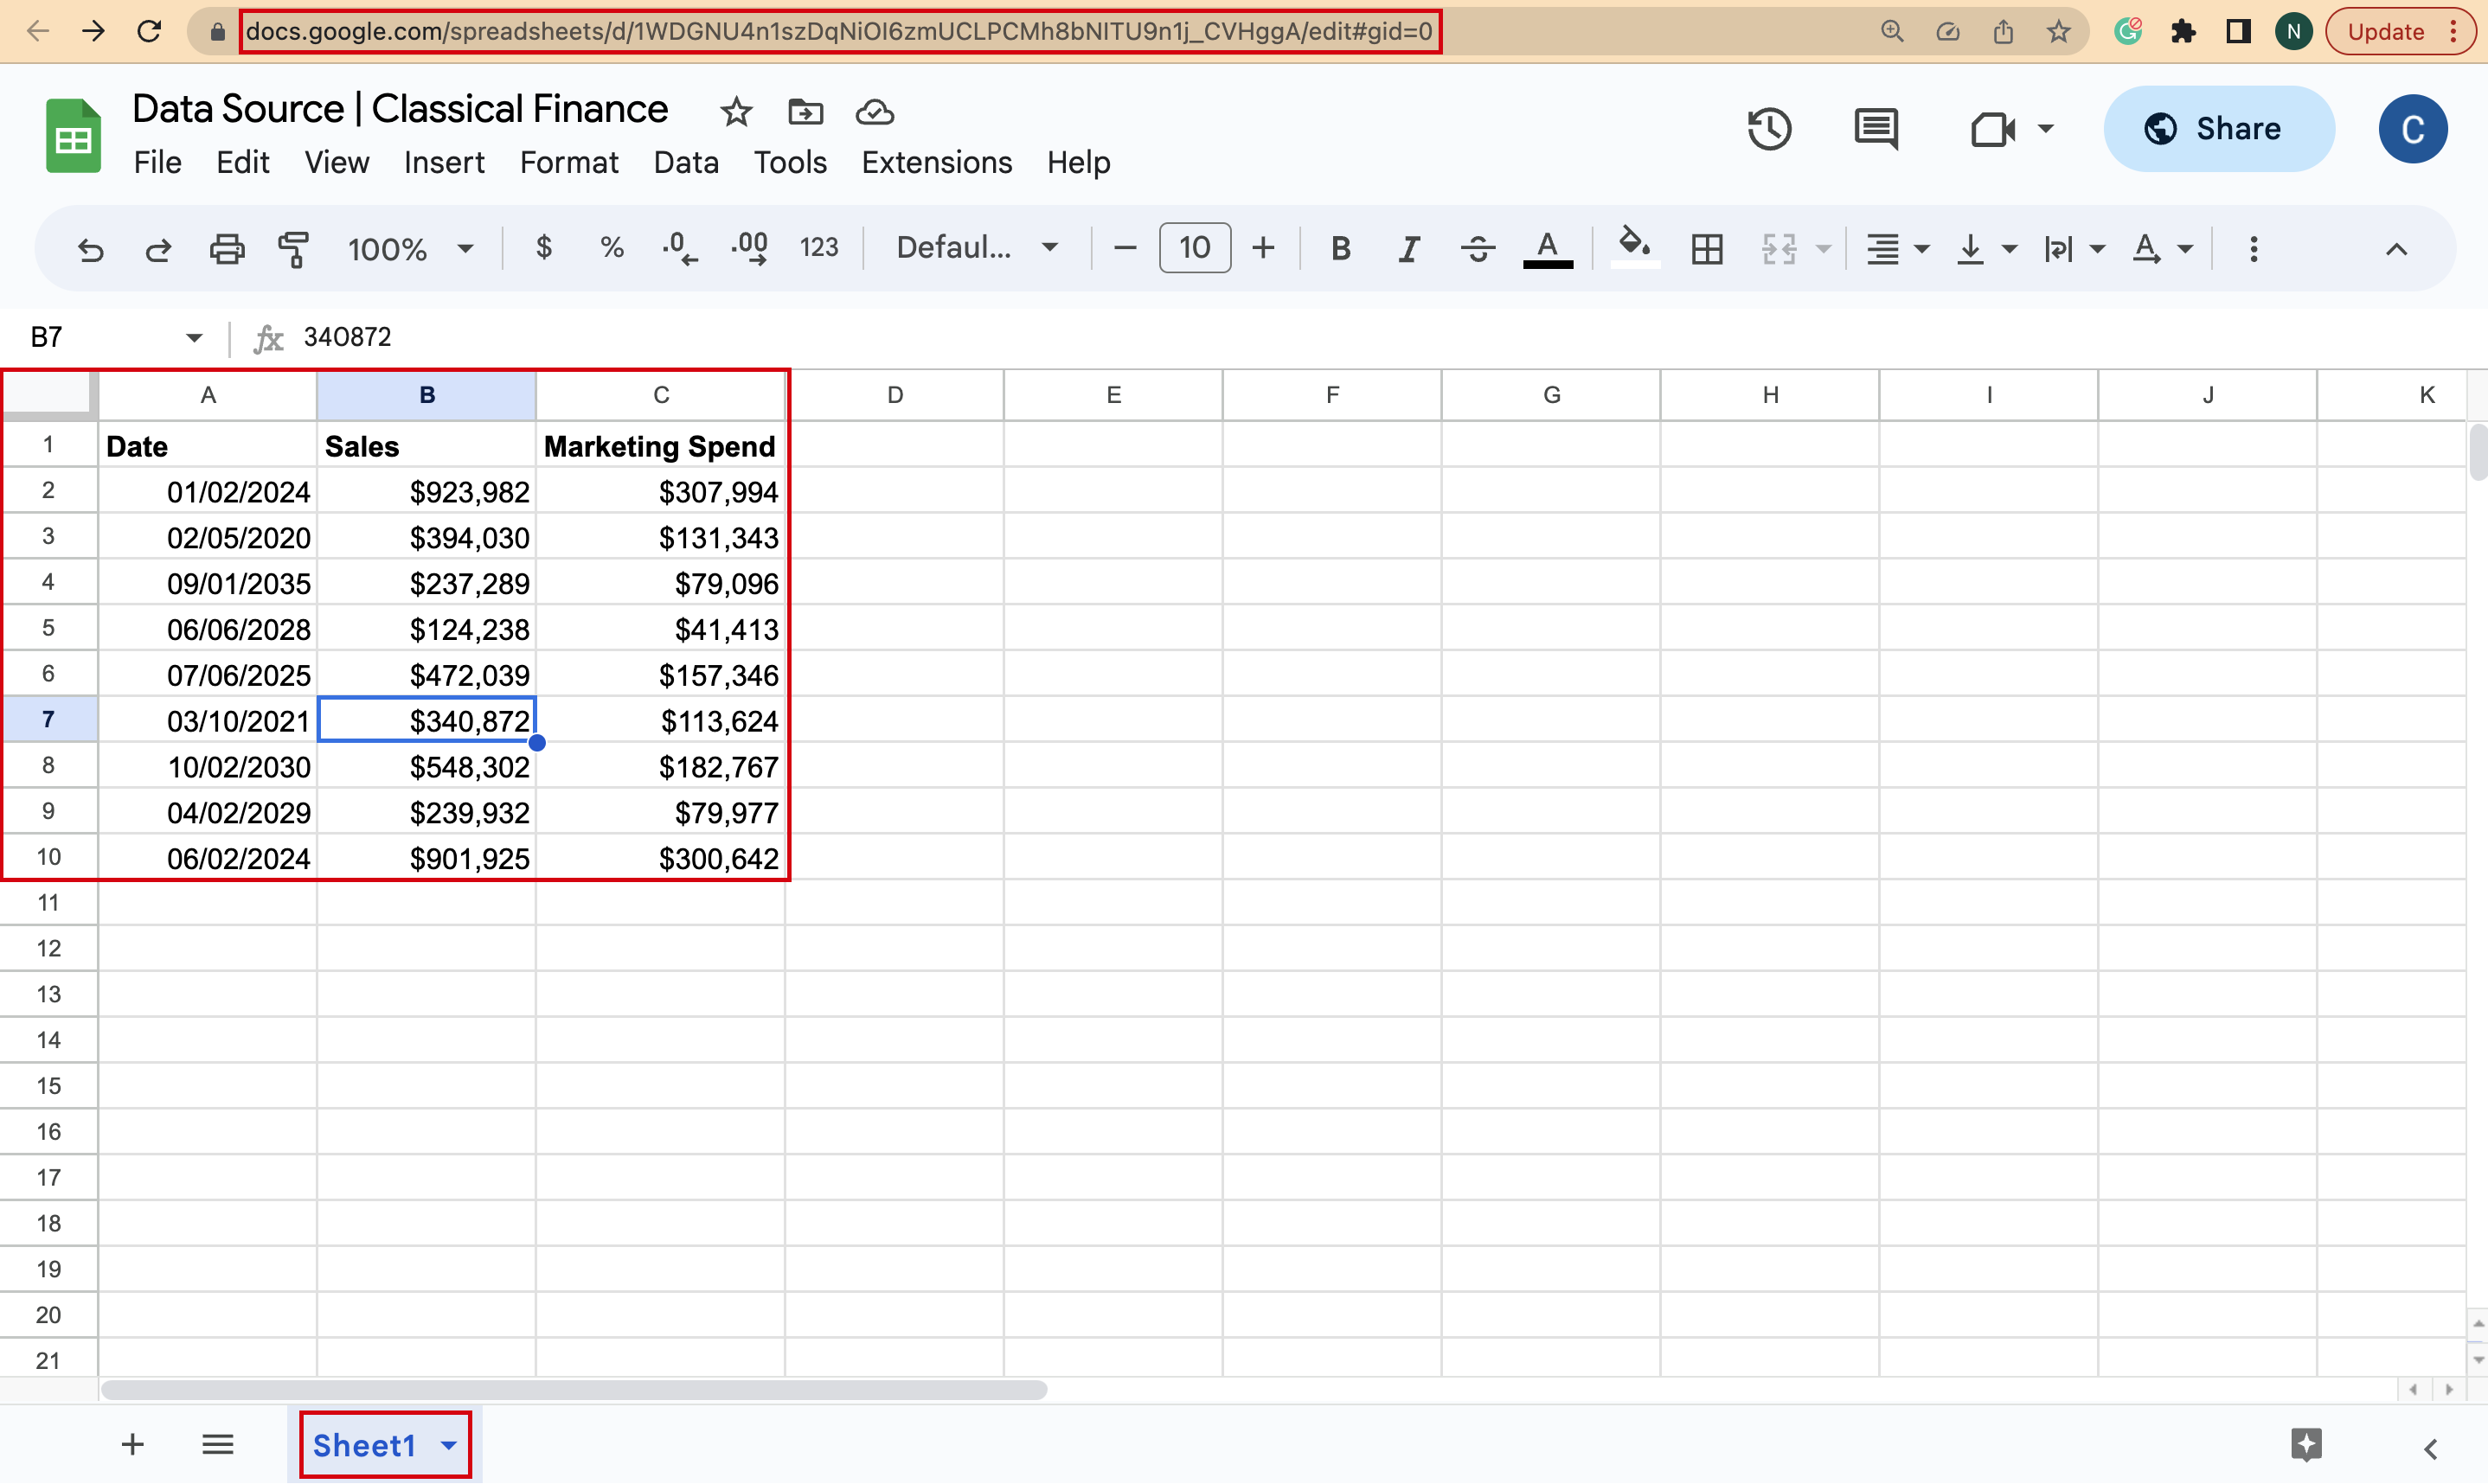Open the print dialog
Image resolution: width=2488 pixels, height=1484 pixels.
227,248
